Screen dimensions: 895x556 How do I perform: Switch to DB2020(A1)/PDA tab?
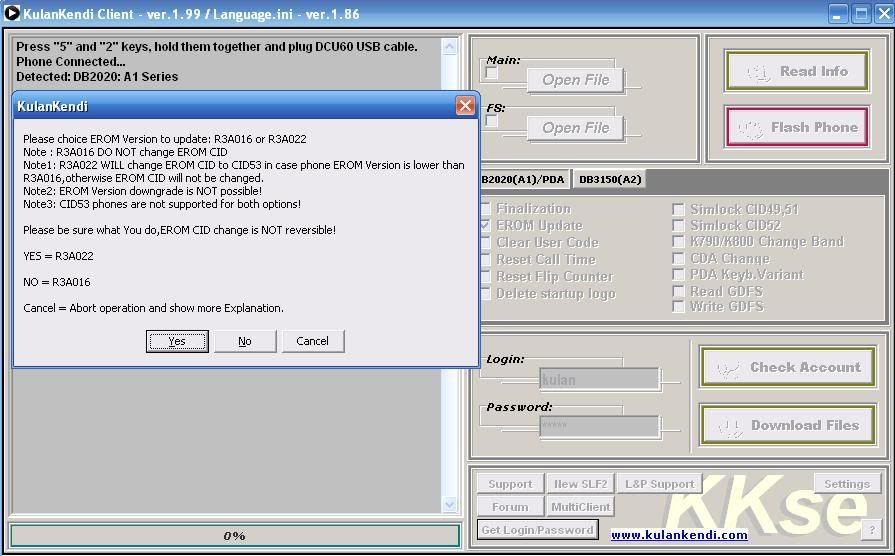[523, 179]
